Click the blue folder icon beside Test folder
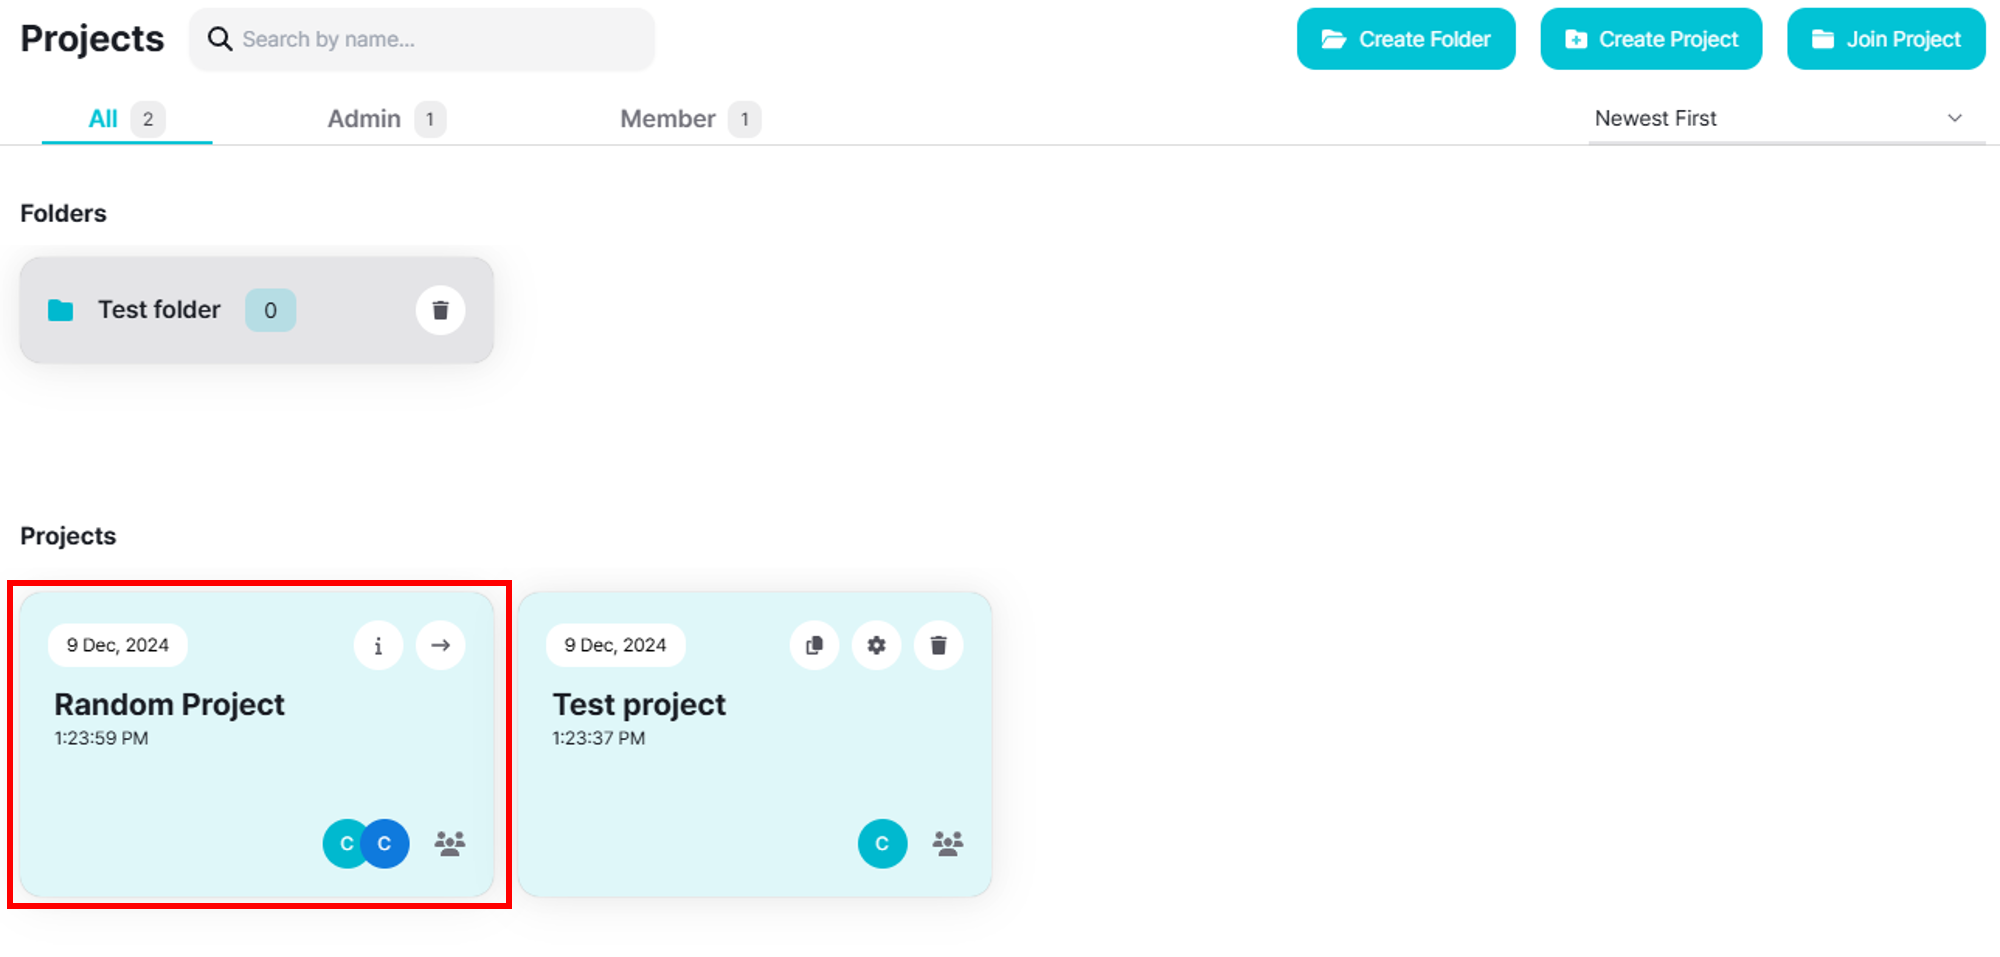This screenshot has width=2000, height=957. 60,310
